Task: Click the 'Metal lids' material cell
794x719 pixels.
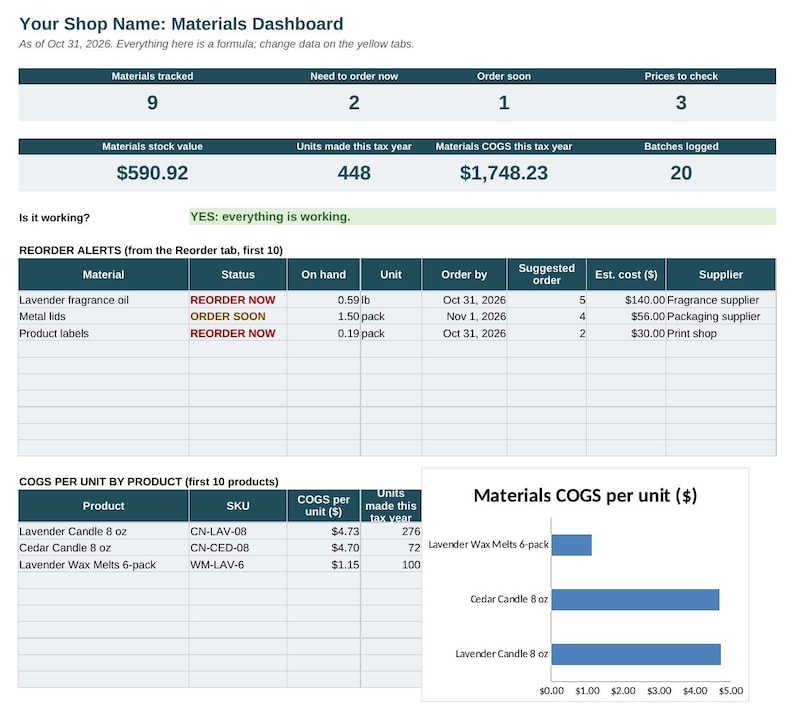Action: coord(103,316)
